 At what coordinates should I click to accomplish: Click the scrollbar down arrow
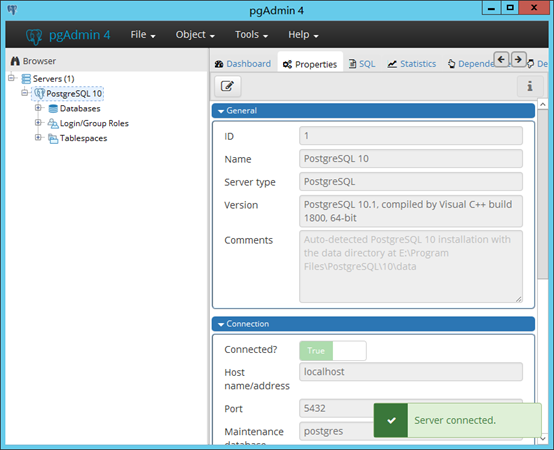543,439
